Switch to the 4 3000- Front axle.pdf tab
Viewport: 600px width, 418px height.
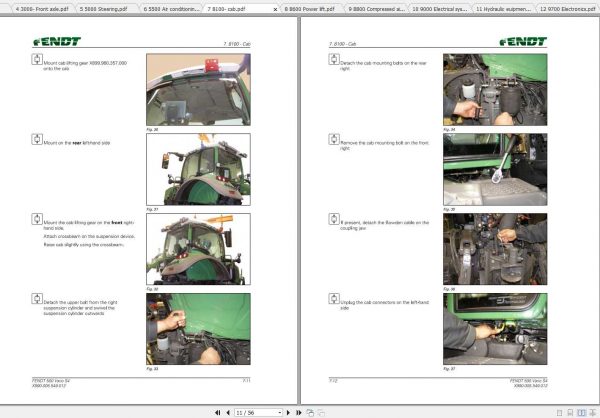tap(42, 8)
